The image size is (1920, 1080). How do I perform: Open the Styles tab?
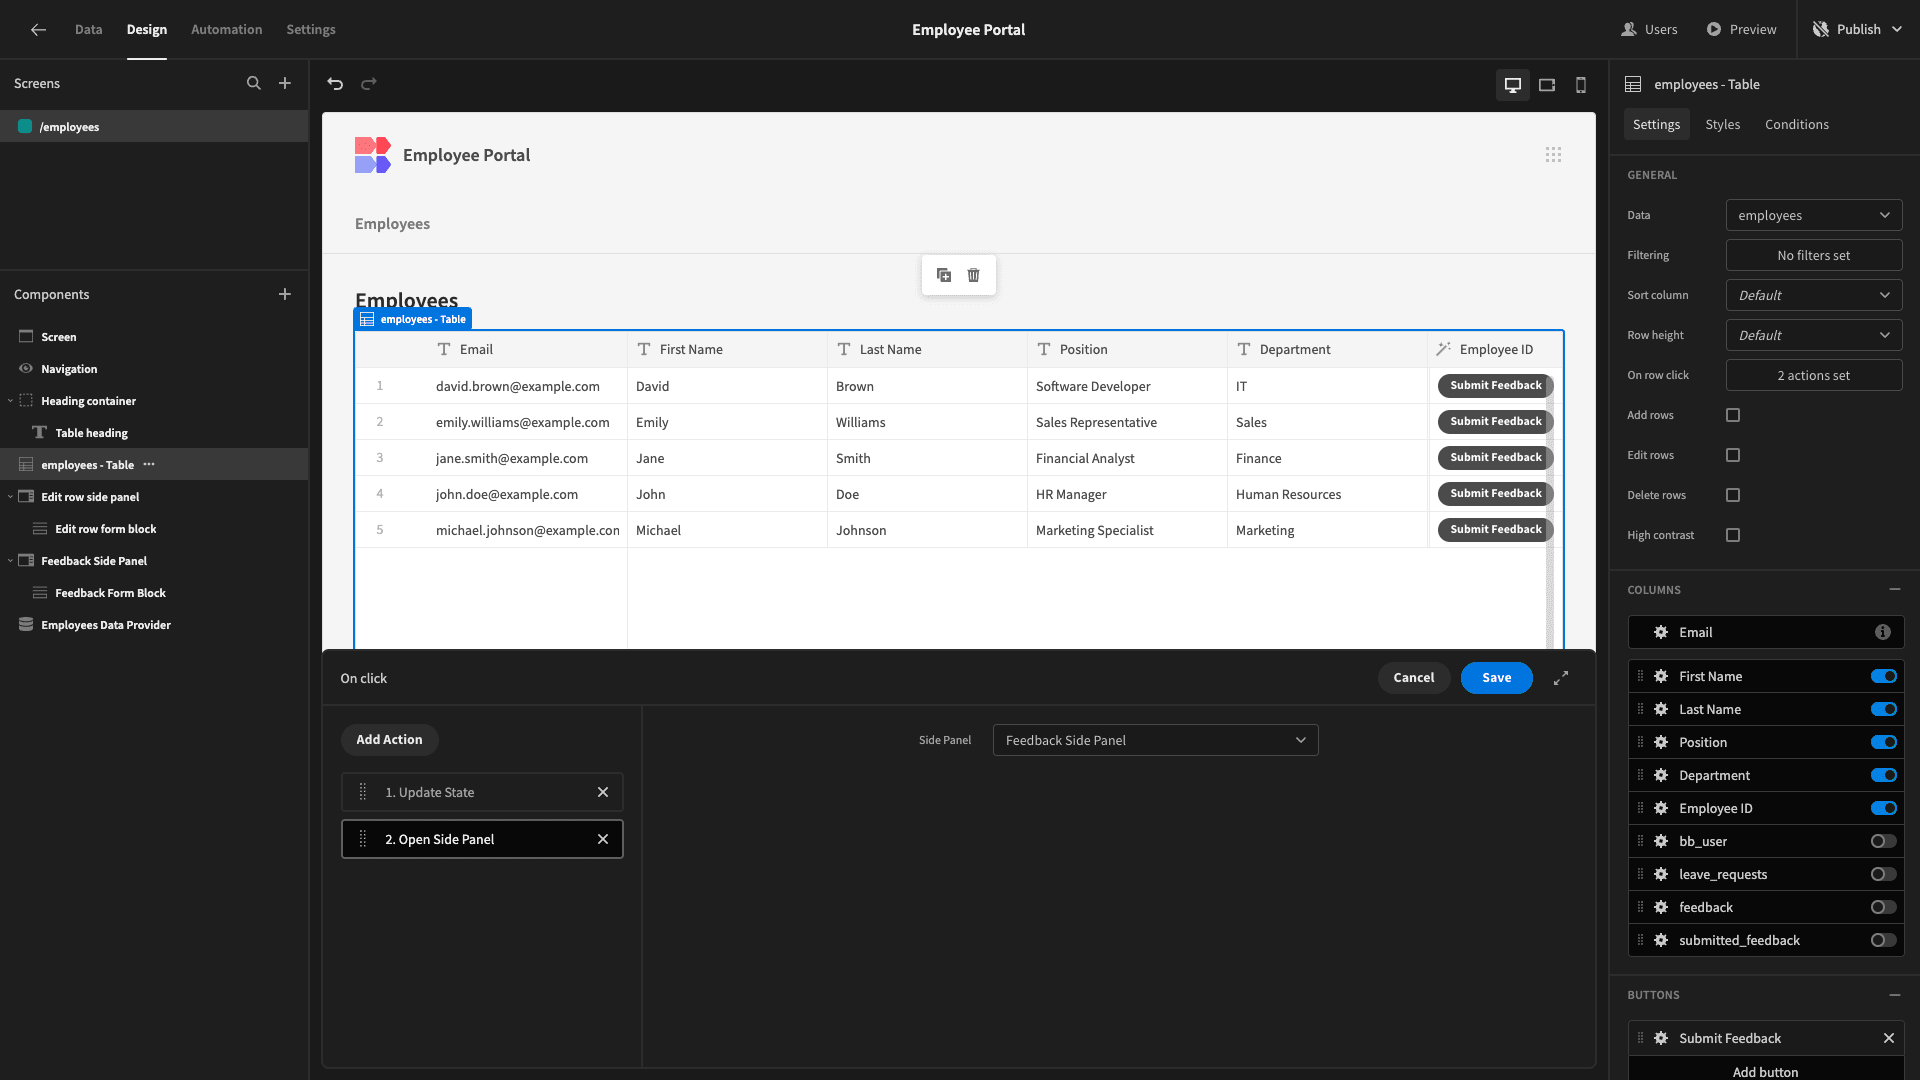1722,124
